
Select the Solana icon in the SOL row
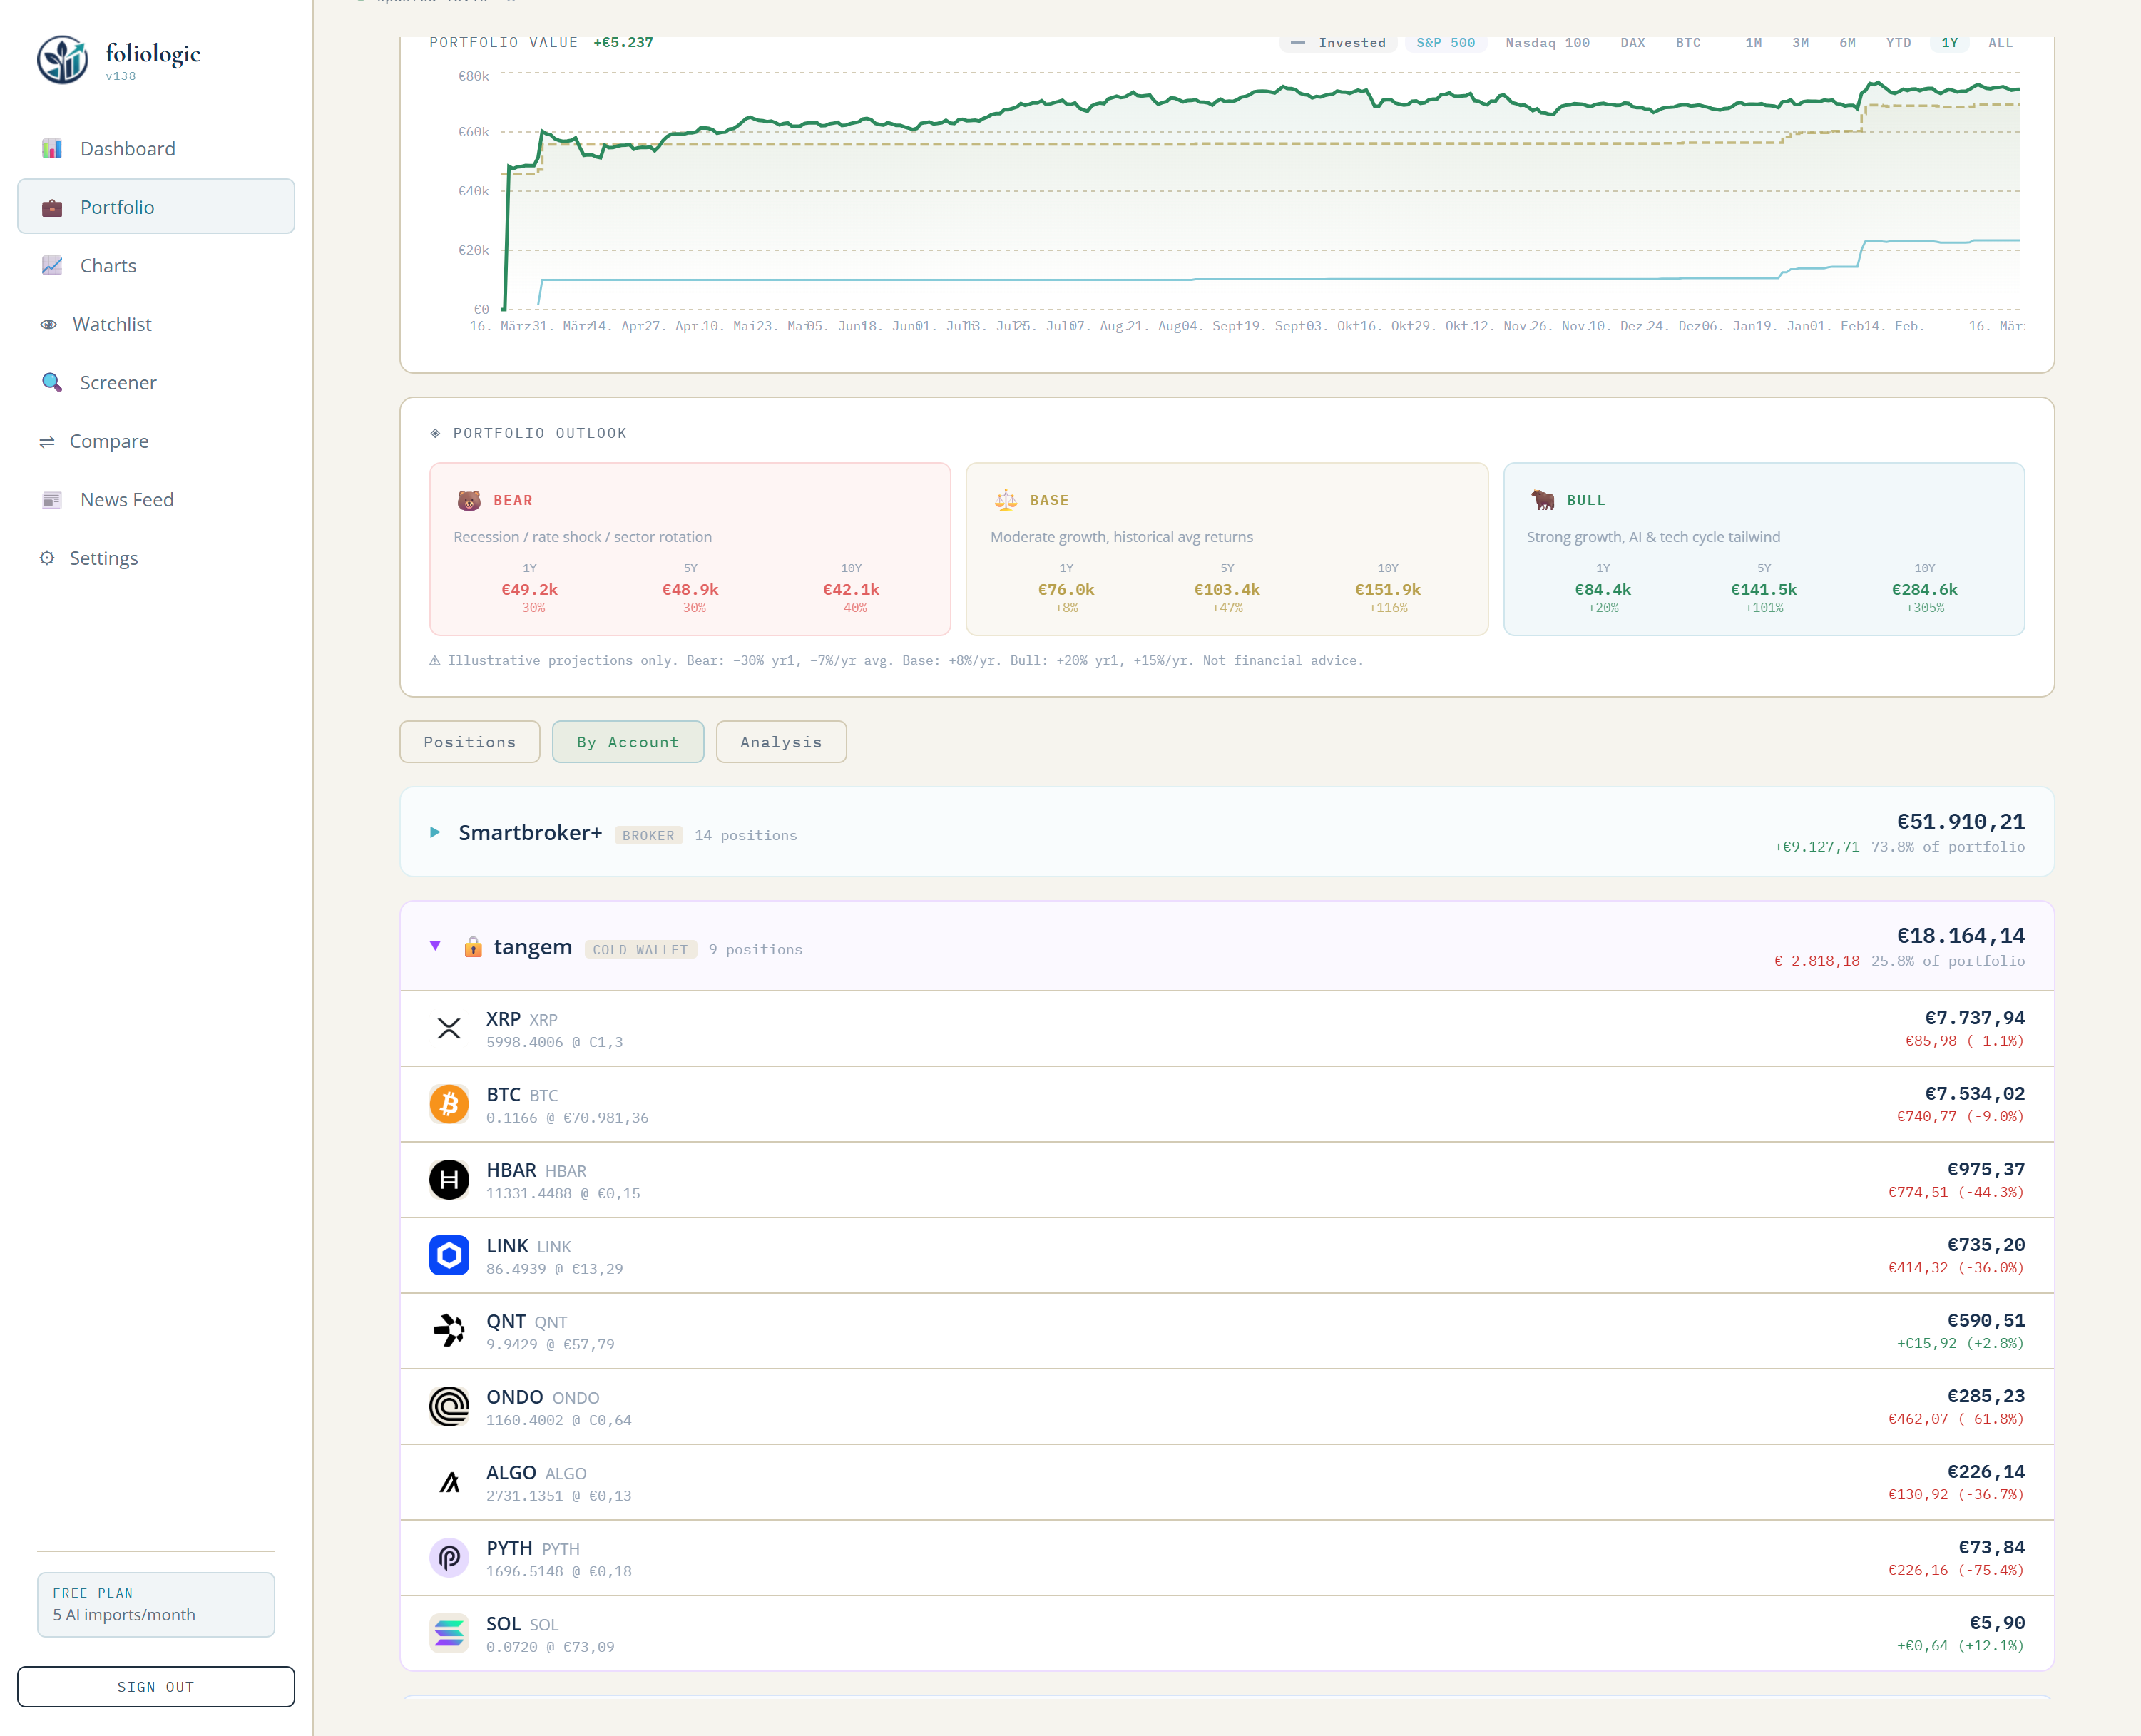(x=449, y=1633)
